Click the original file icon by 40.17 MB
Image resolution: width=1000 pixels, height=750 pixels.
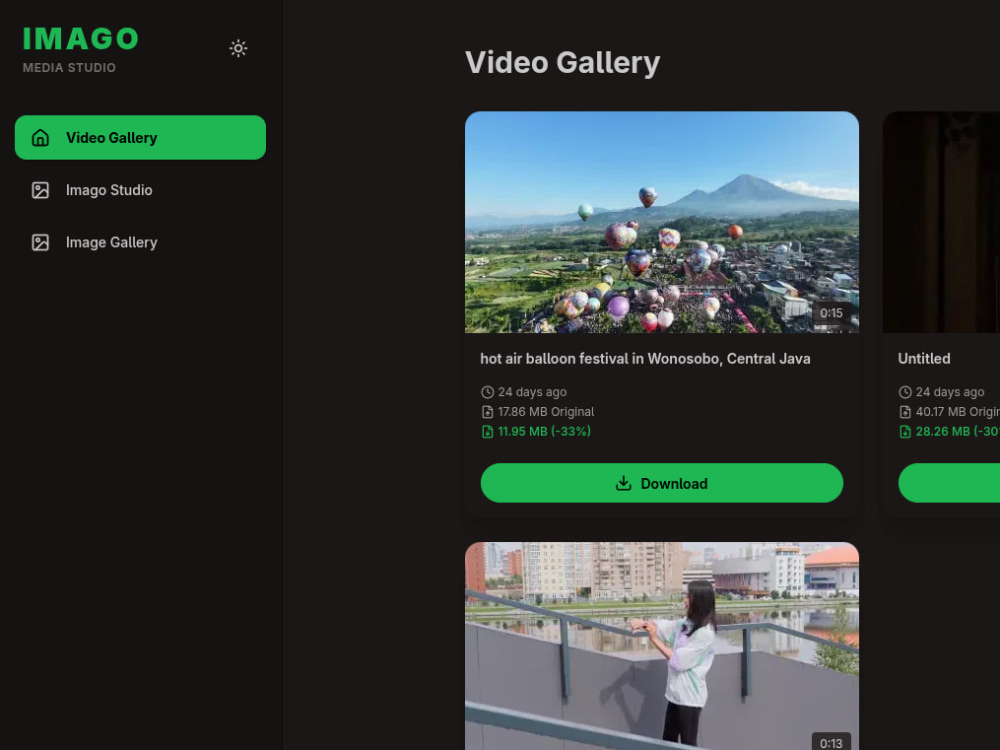(905, 412)
